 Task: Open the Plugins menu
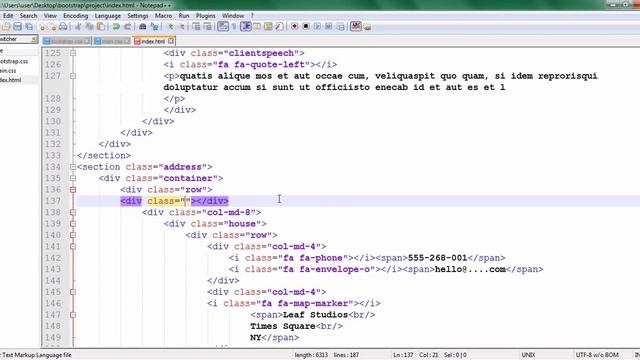tap(205, 16)
